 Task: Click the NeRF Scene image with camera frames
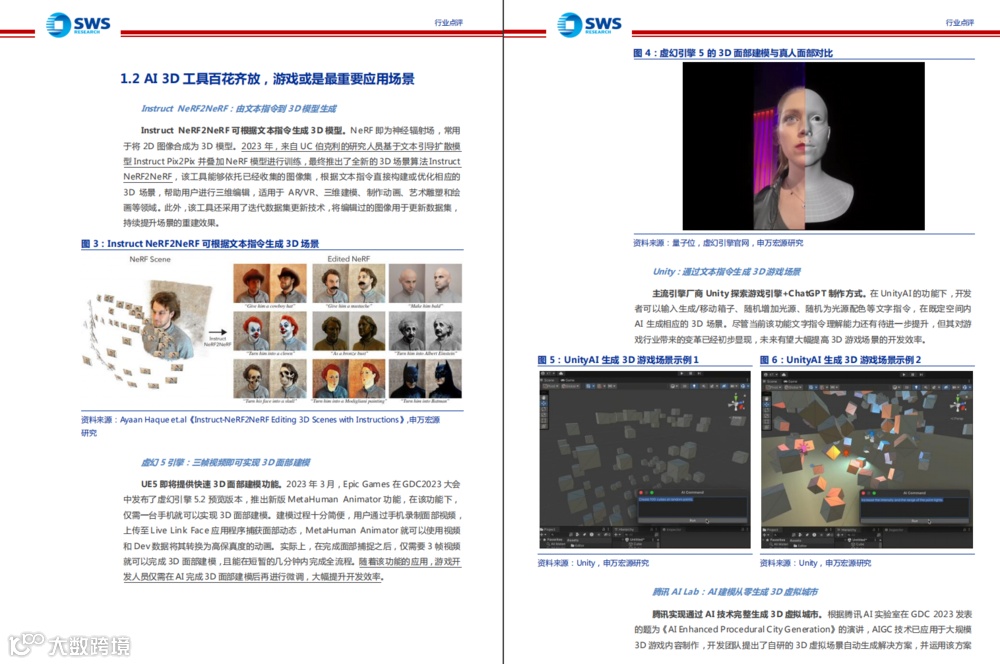(148, 334)
